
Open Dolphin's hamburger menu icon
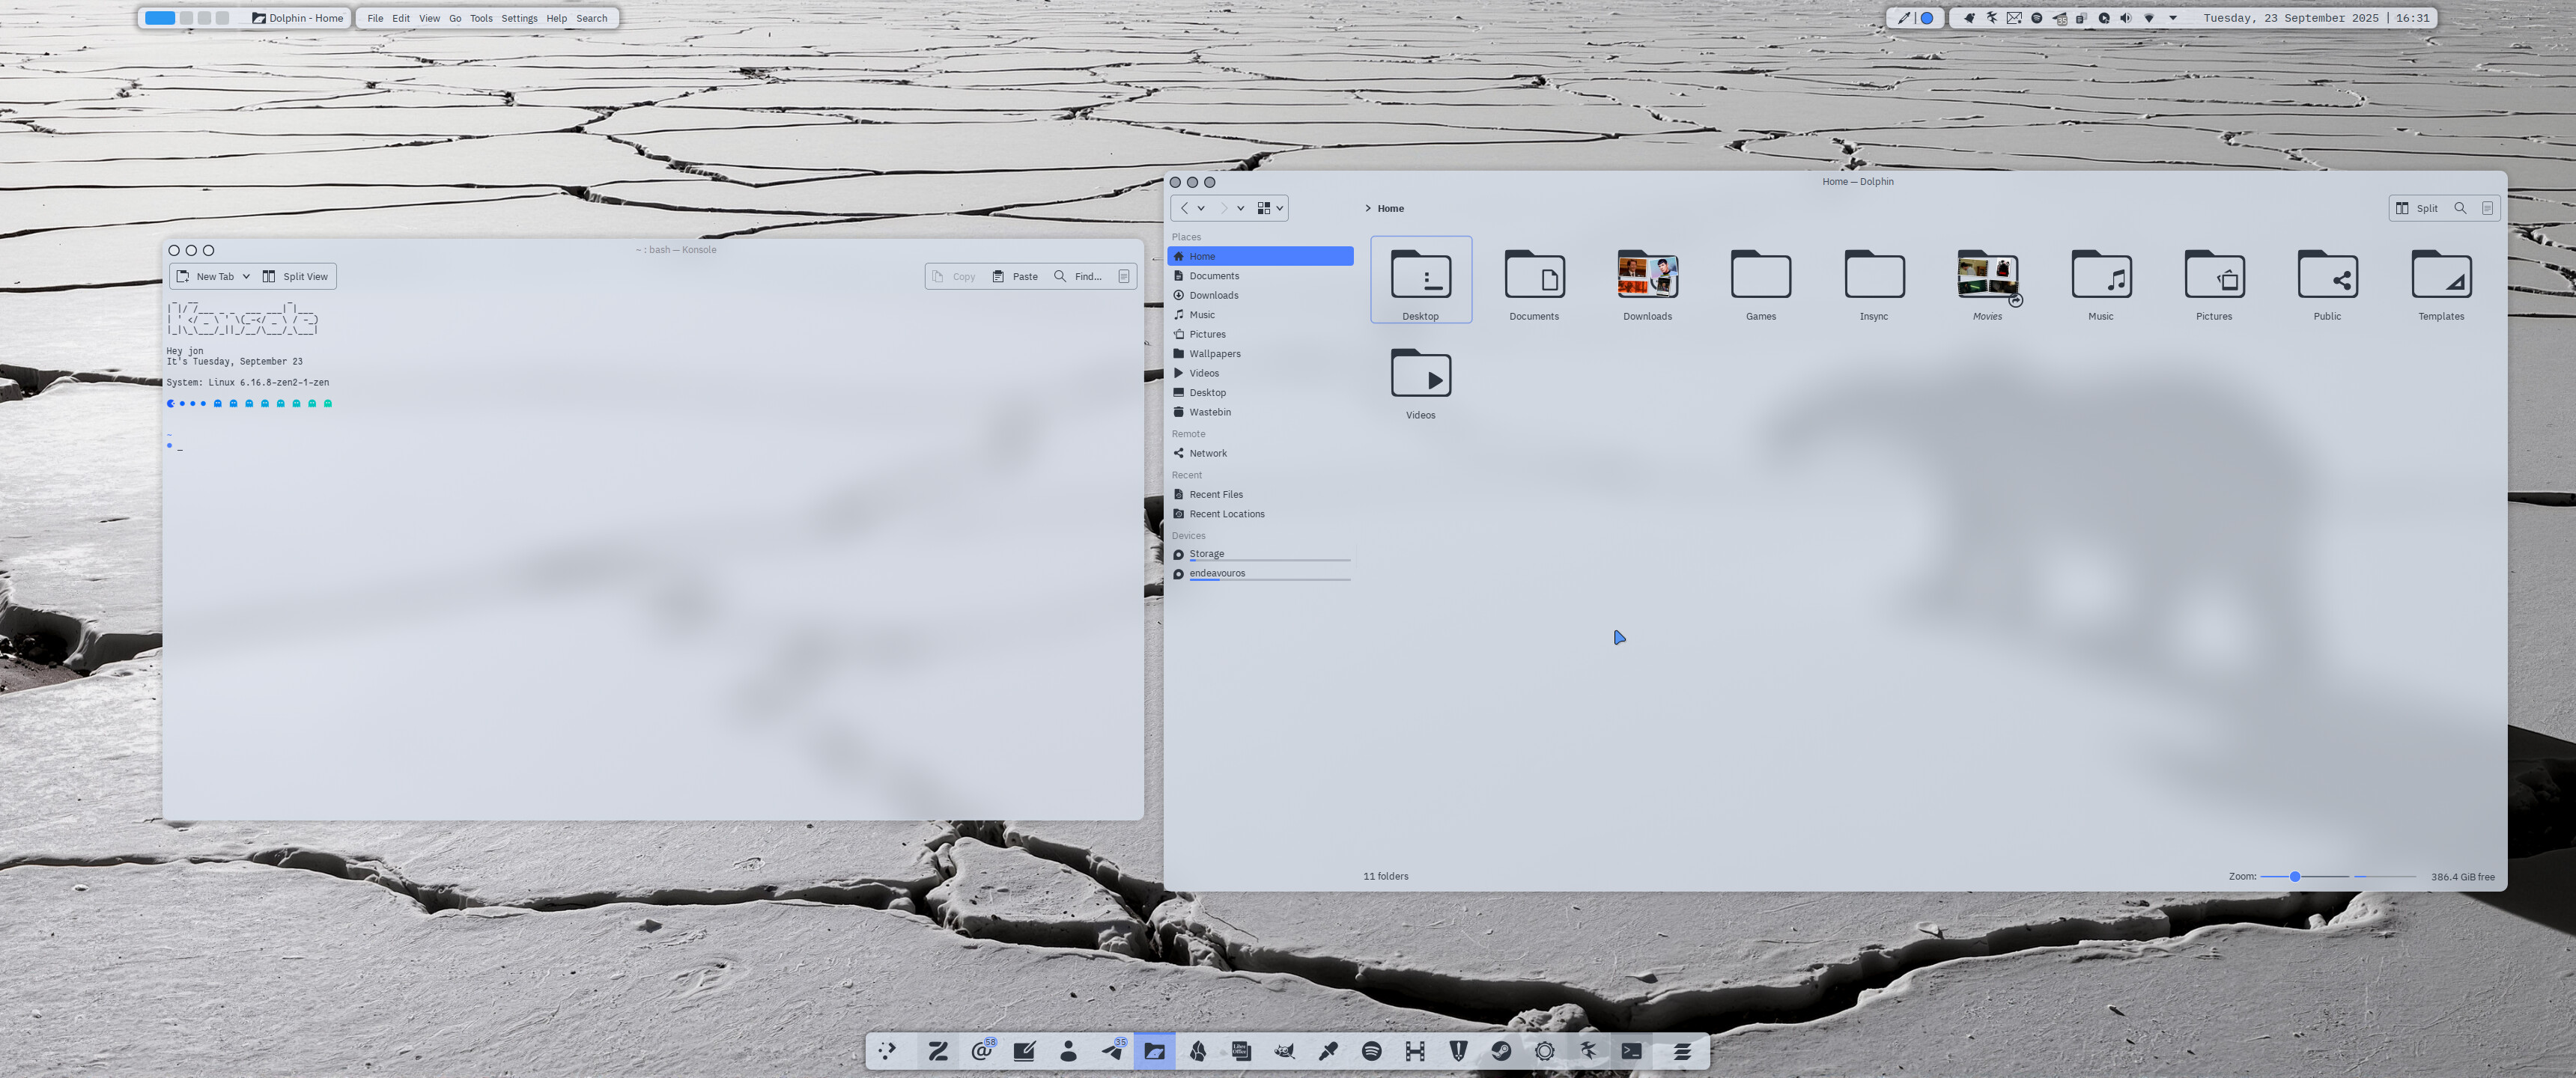coord(2487,208)
